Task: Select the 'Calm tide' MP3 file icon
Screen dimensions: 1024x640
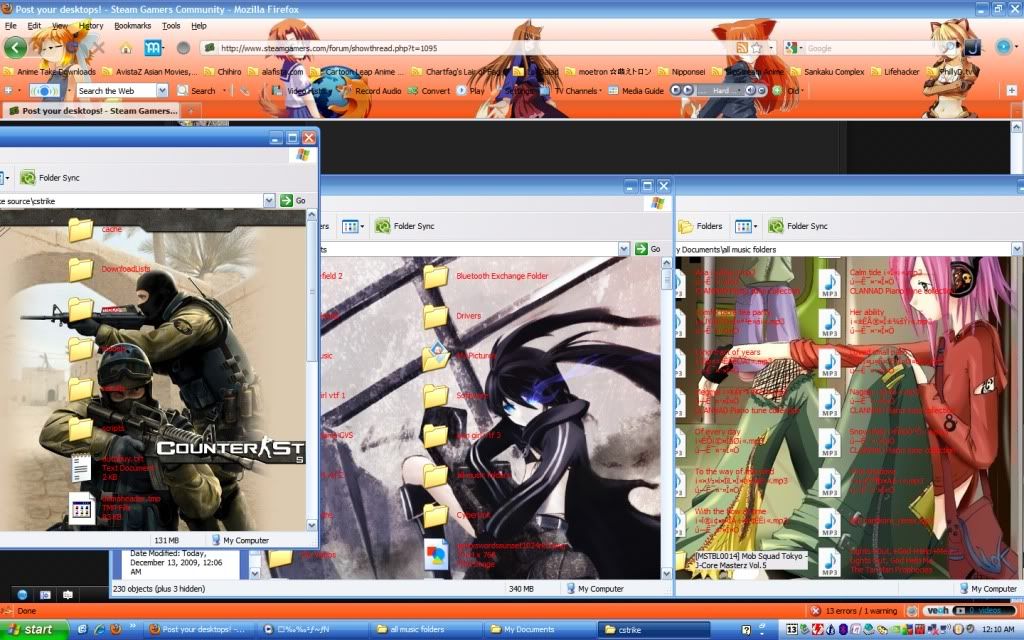Action: tap(829, 283)
